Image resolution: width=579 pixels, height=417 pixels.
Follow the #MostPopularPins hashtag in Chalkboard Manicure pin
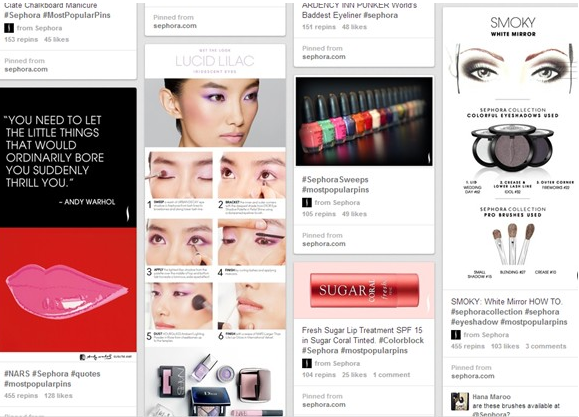point(76,15)
